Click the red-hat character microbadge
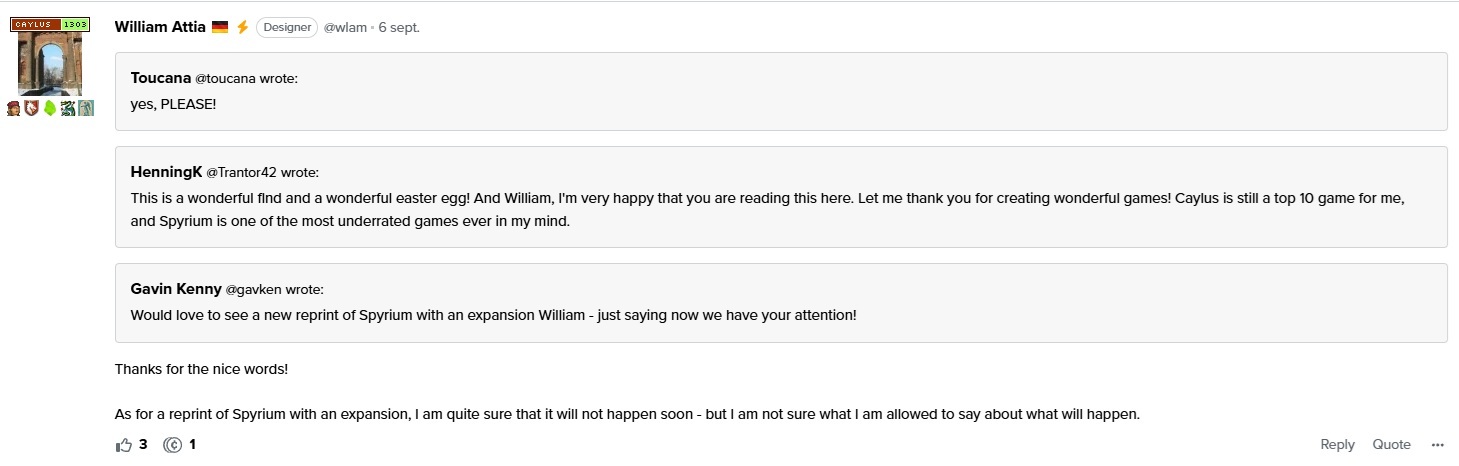The height and width of the screenshot is (466, 1459). (x=14, y=108)
